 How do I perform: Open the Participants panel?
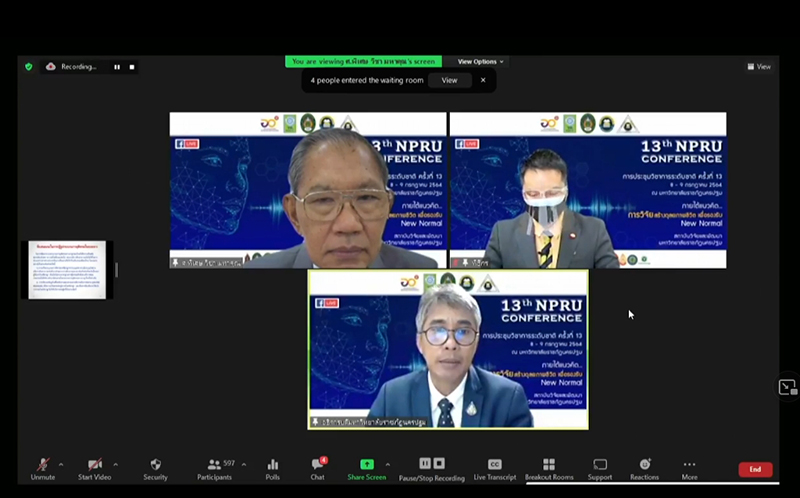point(214,469)
